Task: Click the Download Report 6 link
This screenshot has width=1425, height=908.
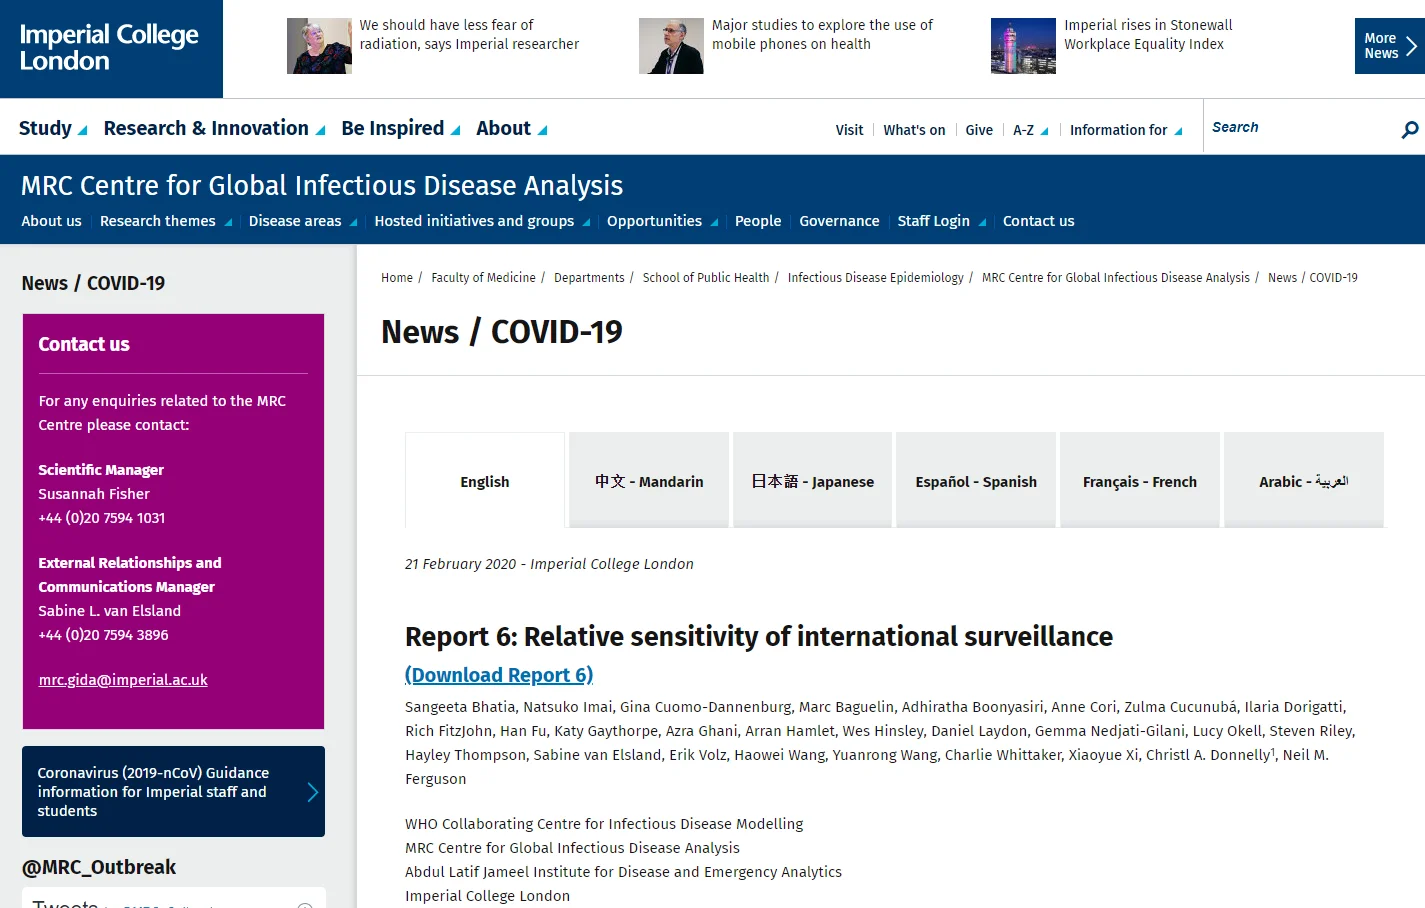Action: [x=499, y=675]
